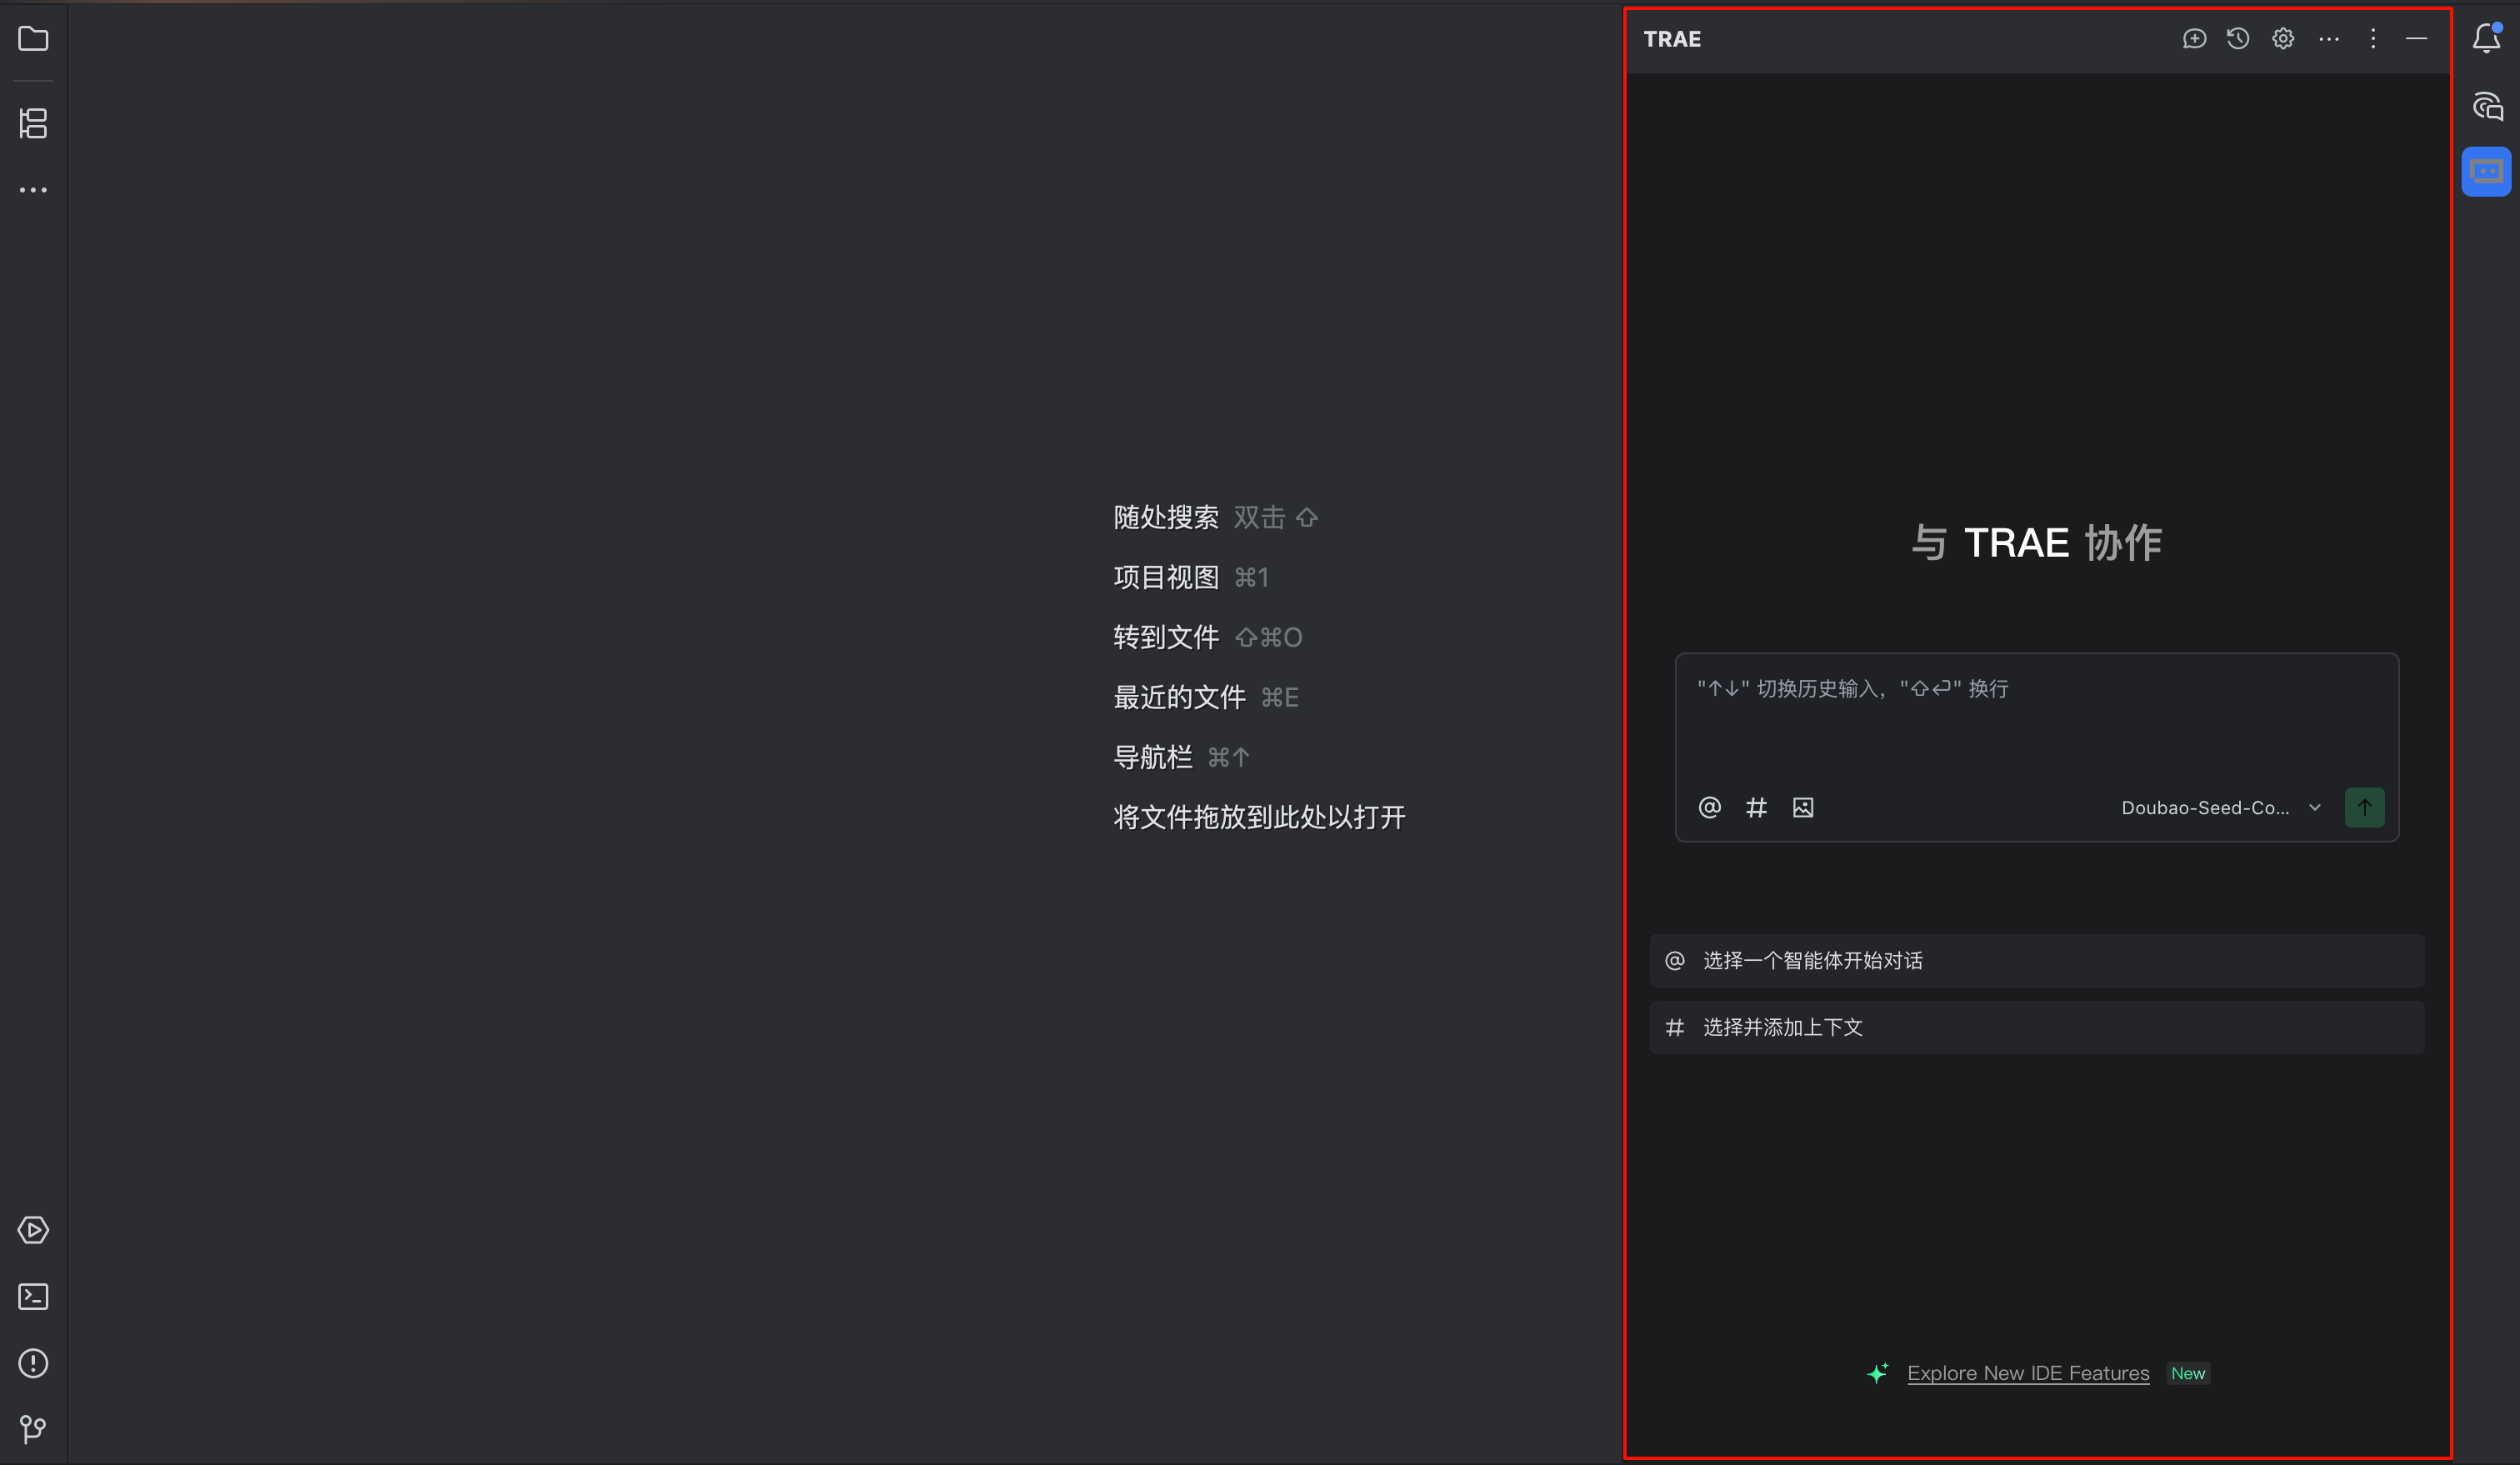Open the vertical options menu in TRAE header
The image size is (2520, 1465).
tap(2373, 39)
